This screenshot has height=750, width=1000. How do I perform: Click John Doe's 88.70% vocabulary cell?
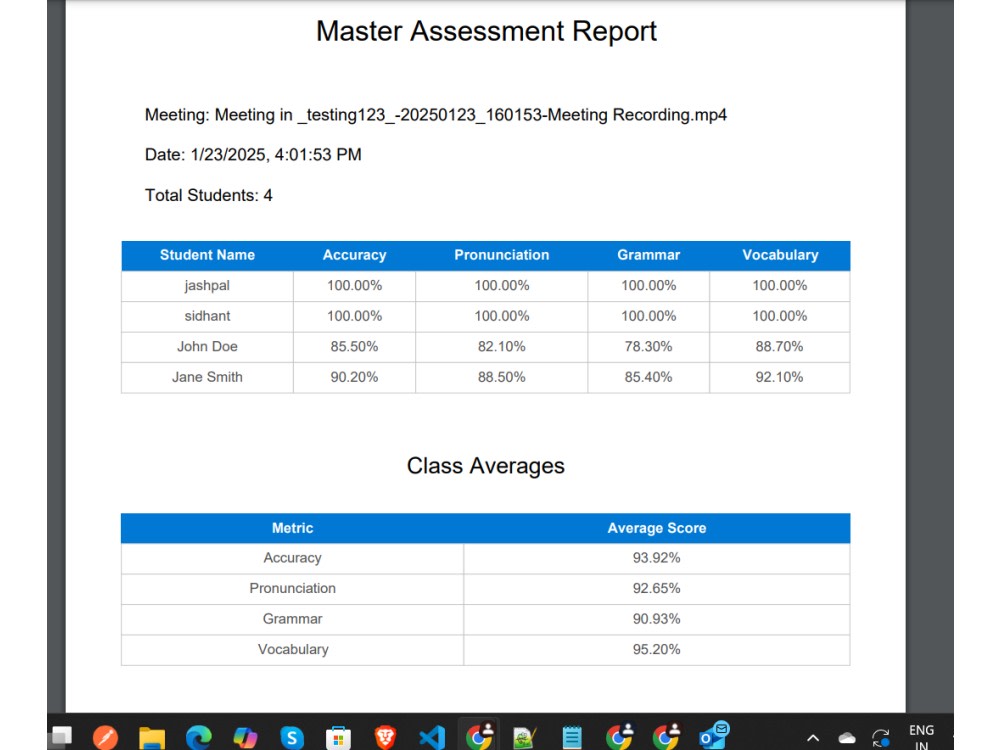(779, 347)
